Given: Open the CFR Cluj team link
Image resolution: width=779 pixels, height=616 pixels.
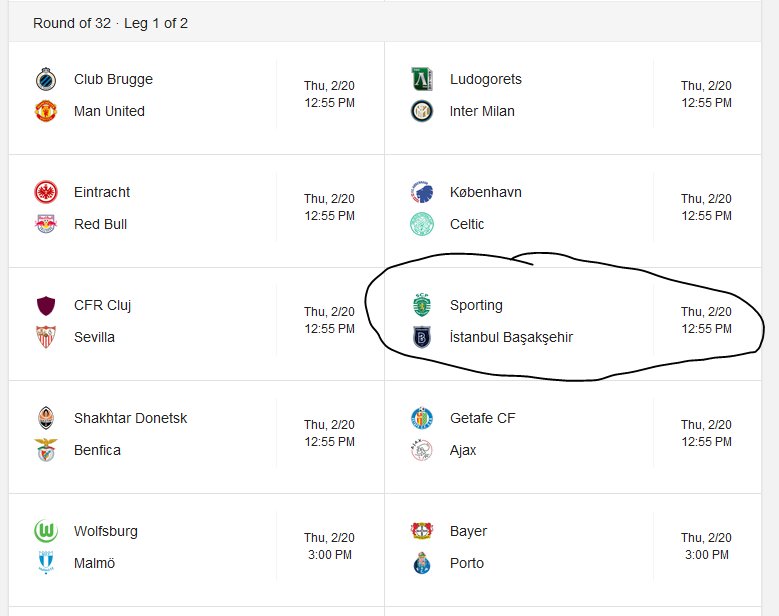Looking at the screenshot, I should [x=102, y=305].
